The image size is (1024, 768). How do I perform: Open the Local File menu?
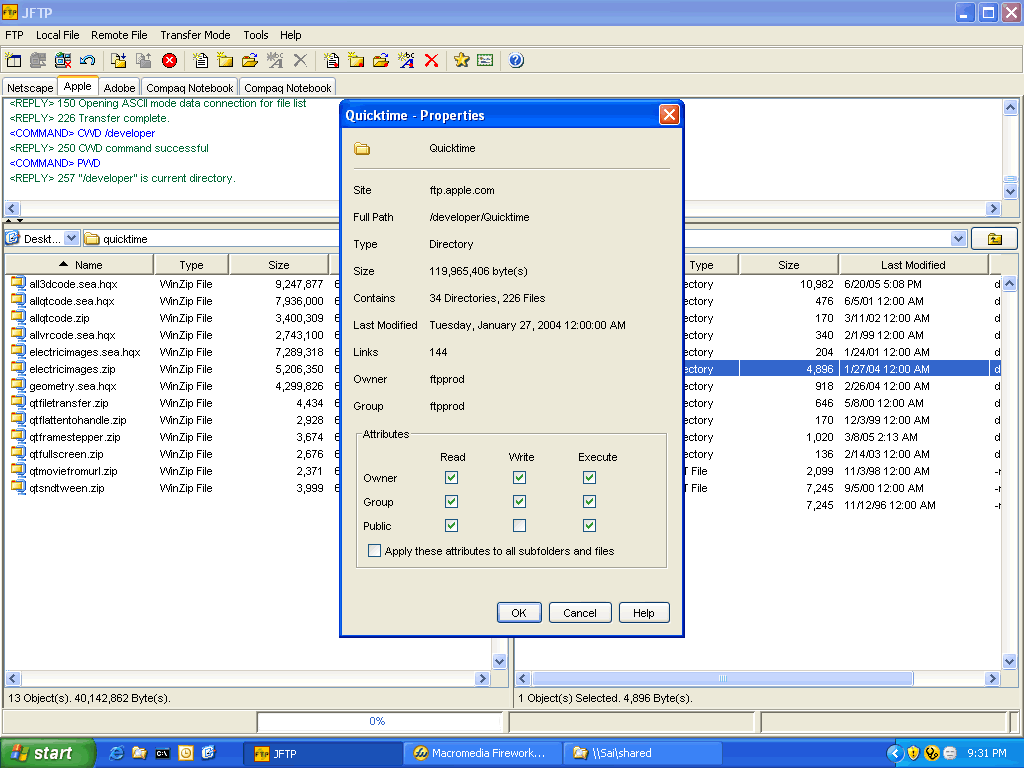[57, 35]
